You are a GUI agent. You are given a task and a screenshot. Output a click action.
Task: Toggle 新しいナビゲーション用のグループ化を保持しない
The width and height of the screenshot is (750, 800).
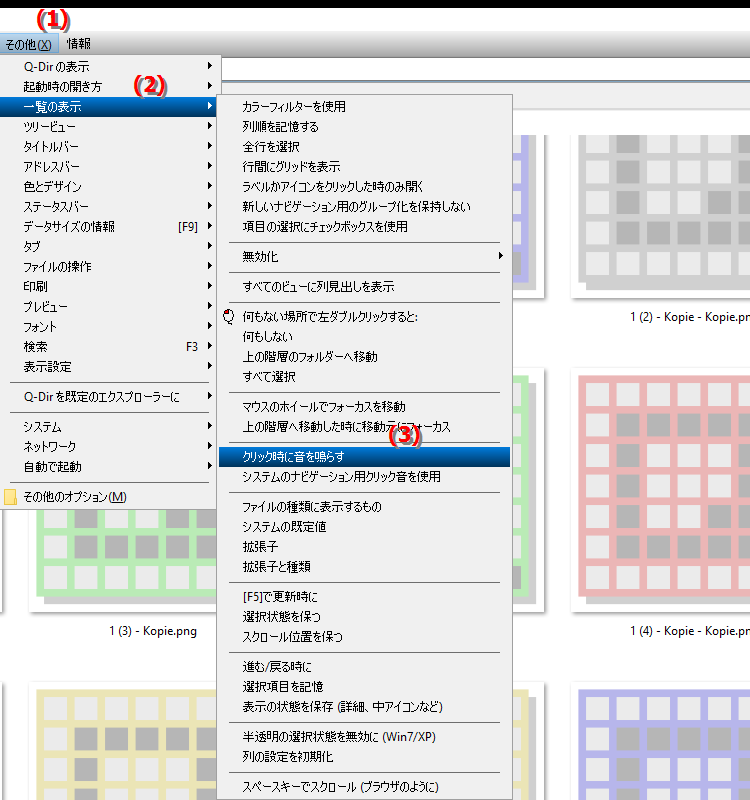click(x=364, y=206)
